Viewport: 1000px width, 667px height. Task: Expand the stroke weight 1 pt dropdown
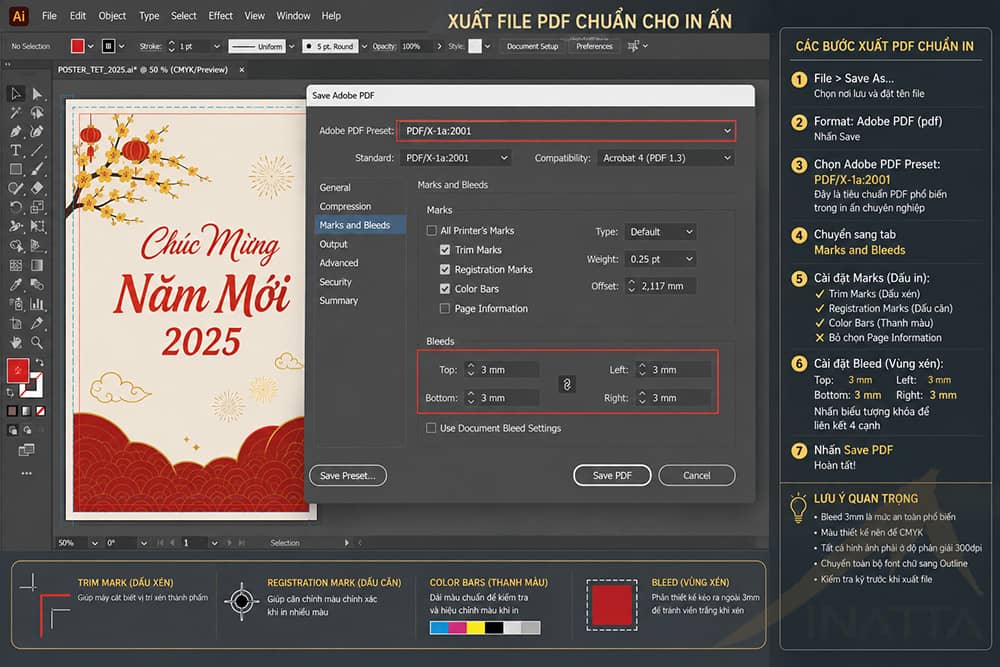click(217, 46)
